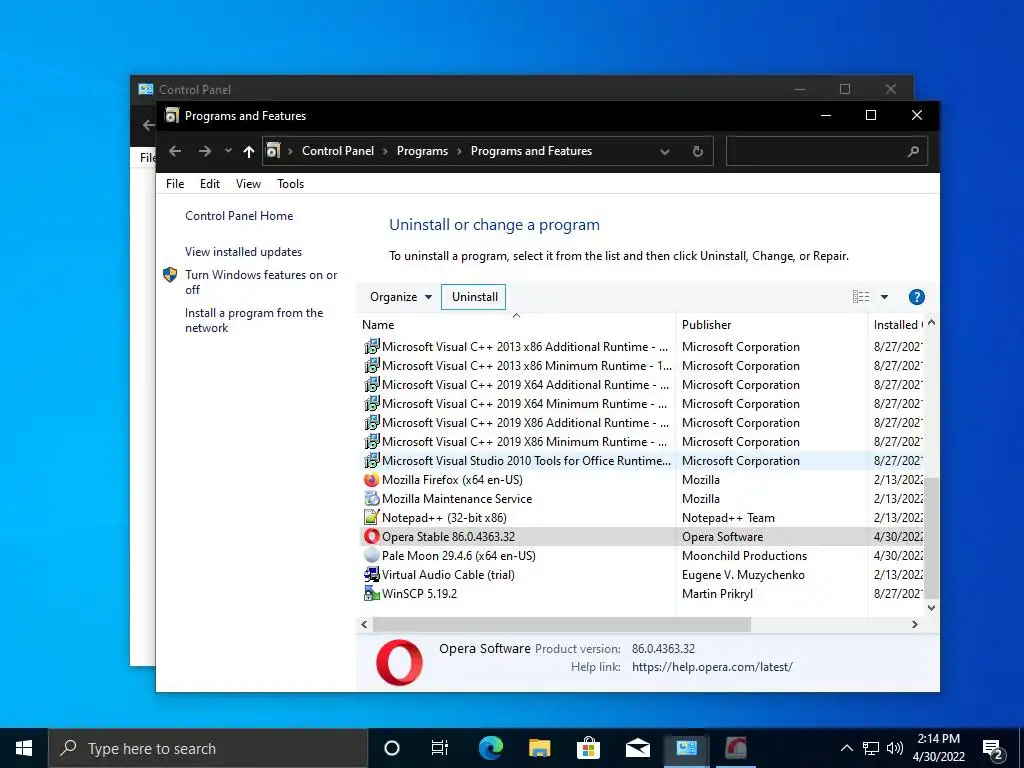
Task: Click the Control Panel breadcrumb
Action: pyautogui.click(x=338, y=151)
